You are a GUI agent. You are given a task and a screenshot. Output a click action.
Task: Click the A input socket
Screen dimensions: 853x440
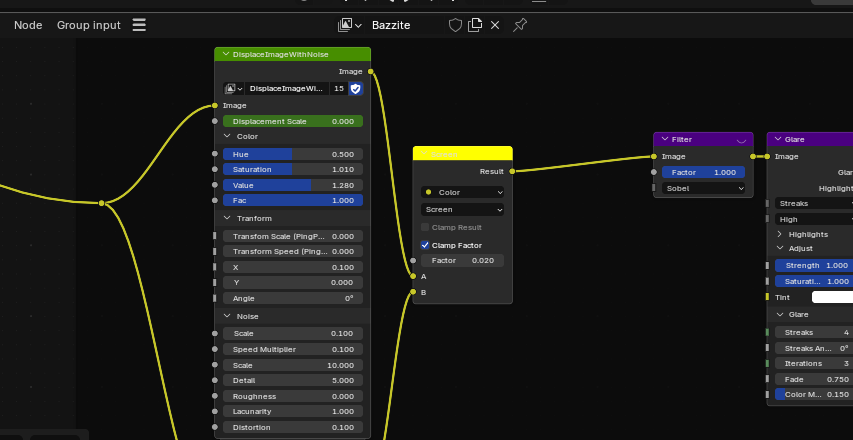413,276
